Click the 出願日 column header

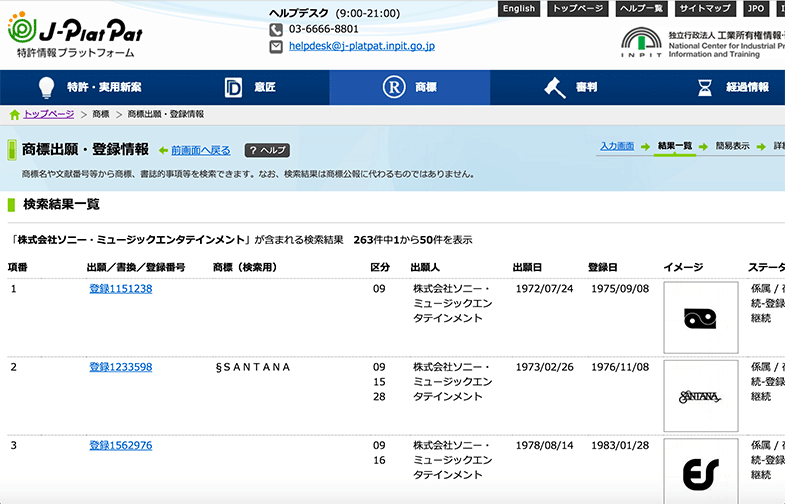[527, 267]
